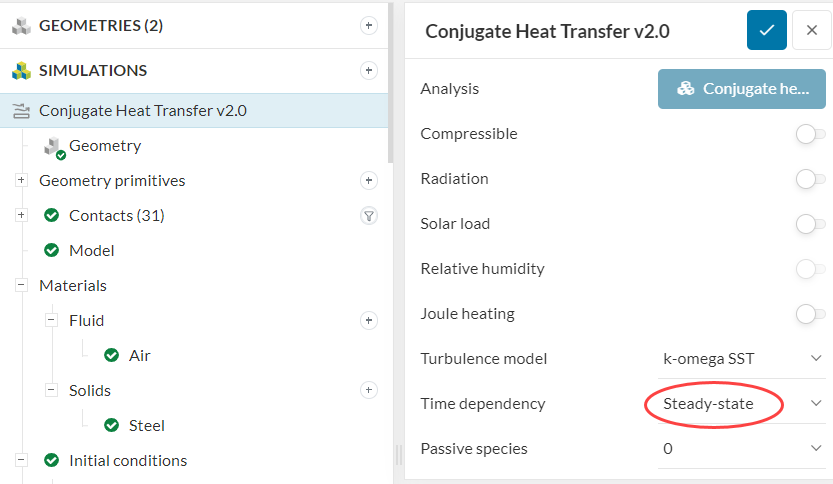Screen dimensions: 833x484
Task: Add a new simulation with plus icon
Action: (x=369, y=71)
